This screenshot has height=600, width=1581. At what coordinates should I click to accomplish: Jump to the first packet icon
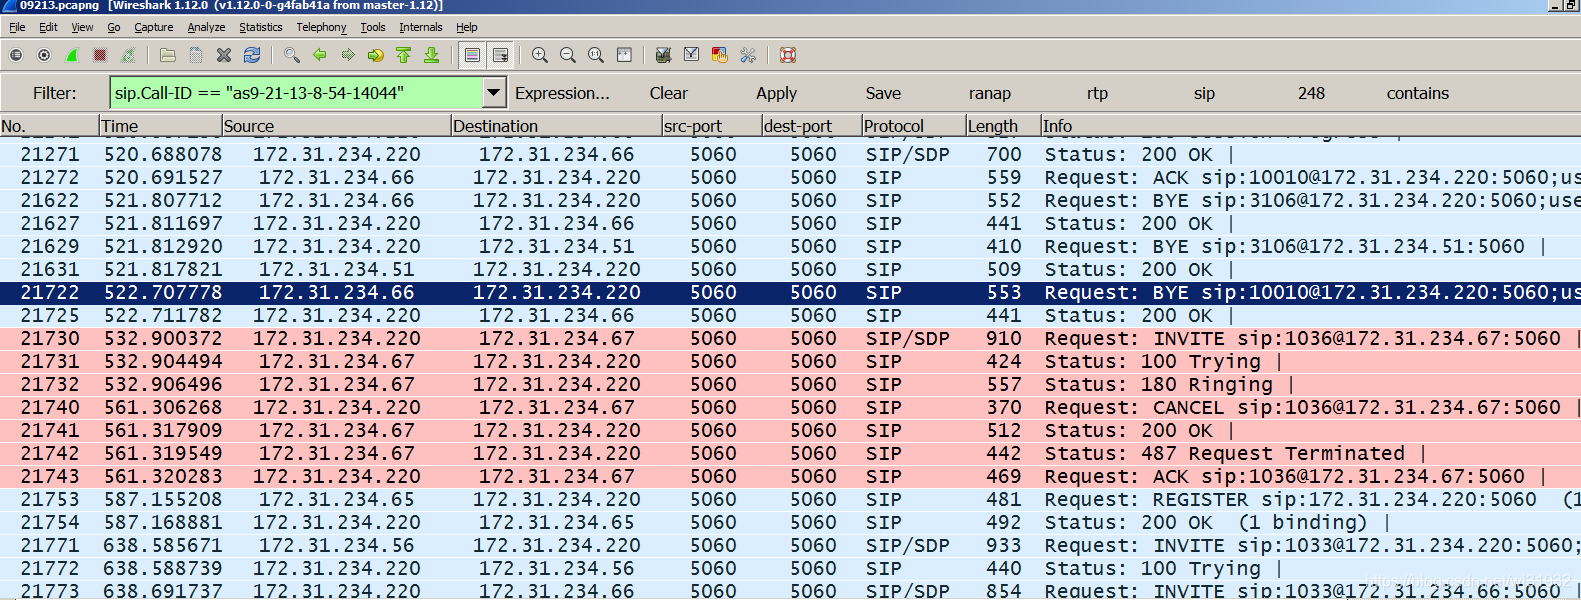pos(404,55)
